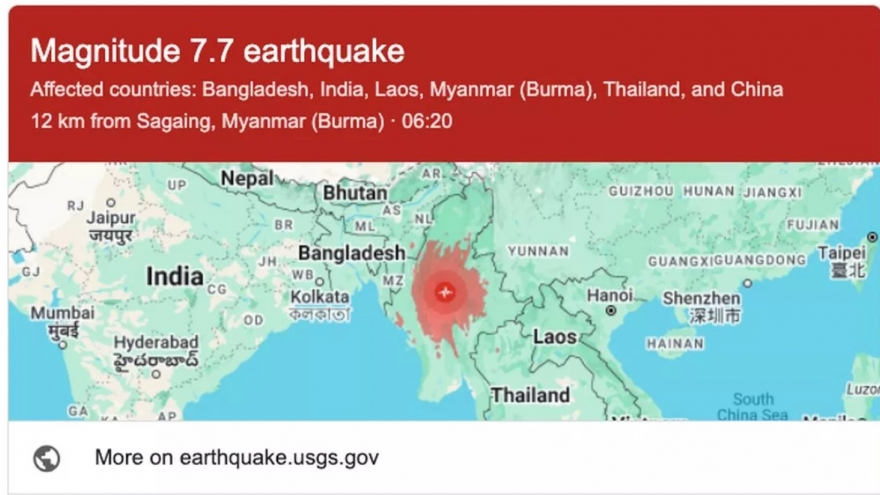Click the Laos country label
The image size is (880, 495).
tap(554, 337)
